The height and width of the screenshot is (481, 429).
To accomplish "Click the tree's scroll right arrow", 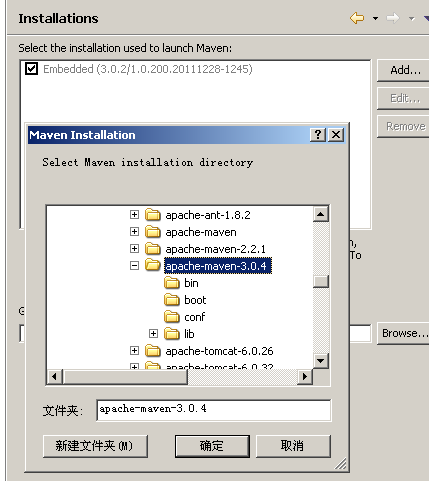I will pos(305,377).
